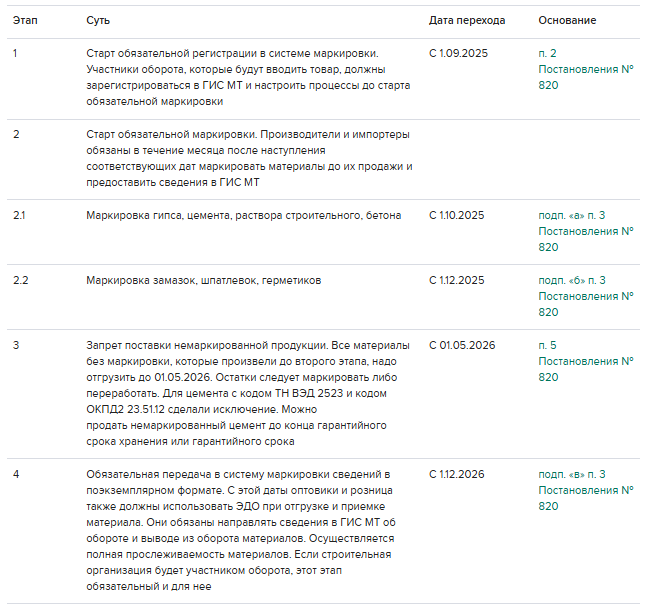The width and height of the screenshot is (655, 614).
Task: Select the date «С 1.12.2026» for stage 4
Action: pos(456,474)
